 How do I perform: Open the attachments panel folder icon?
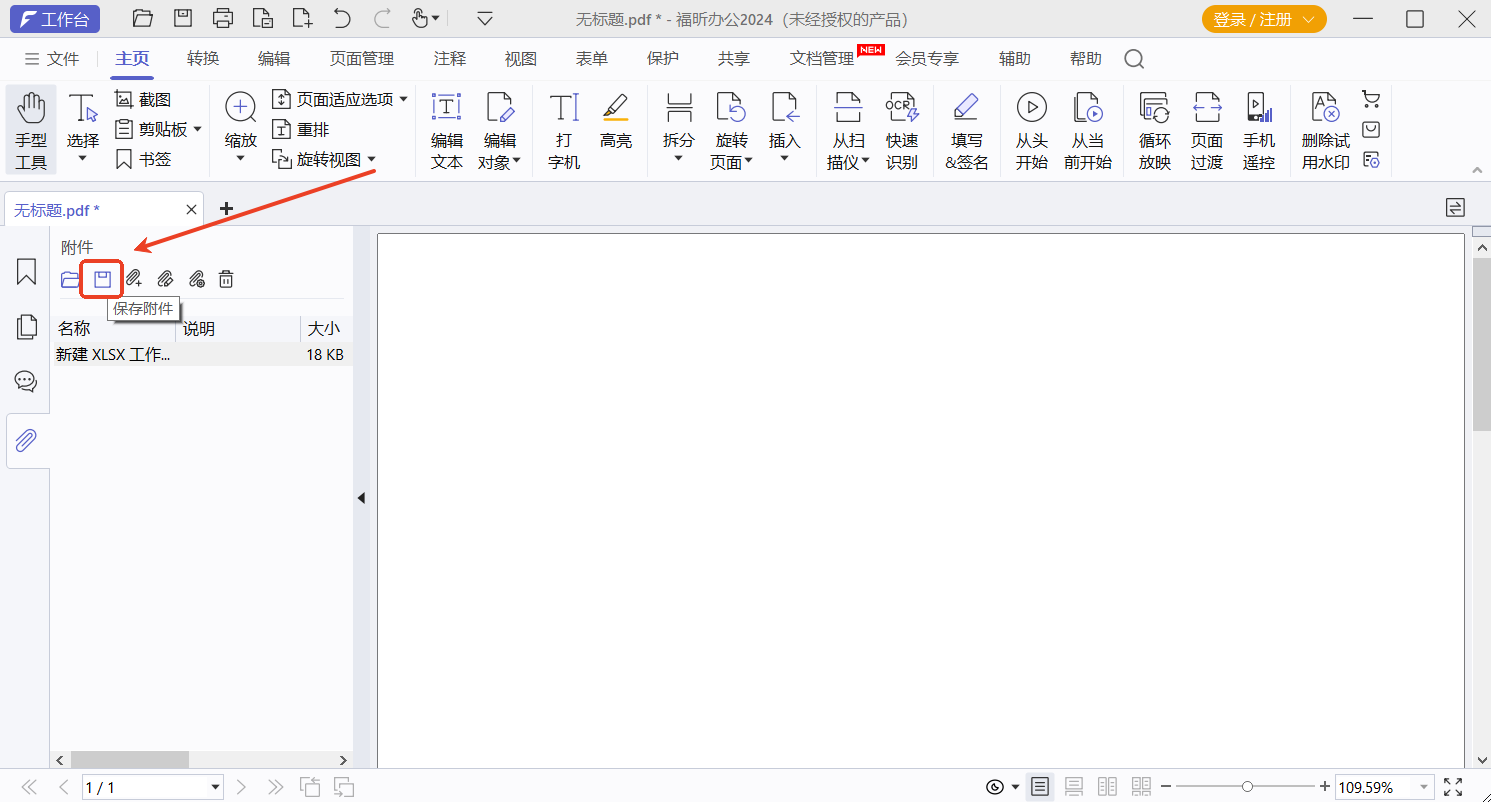70,279
